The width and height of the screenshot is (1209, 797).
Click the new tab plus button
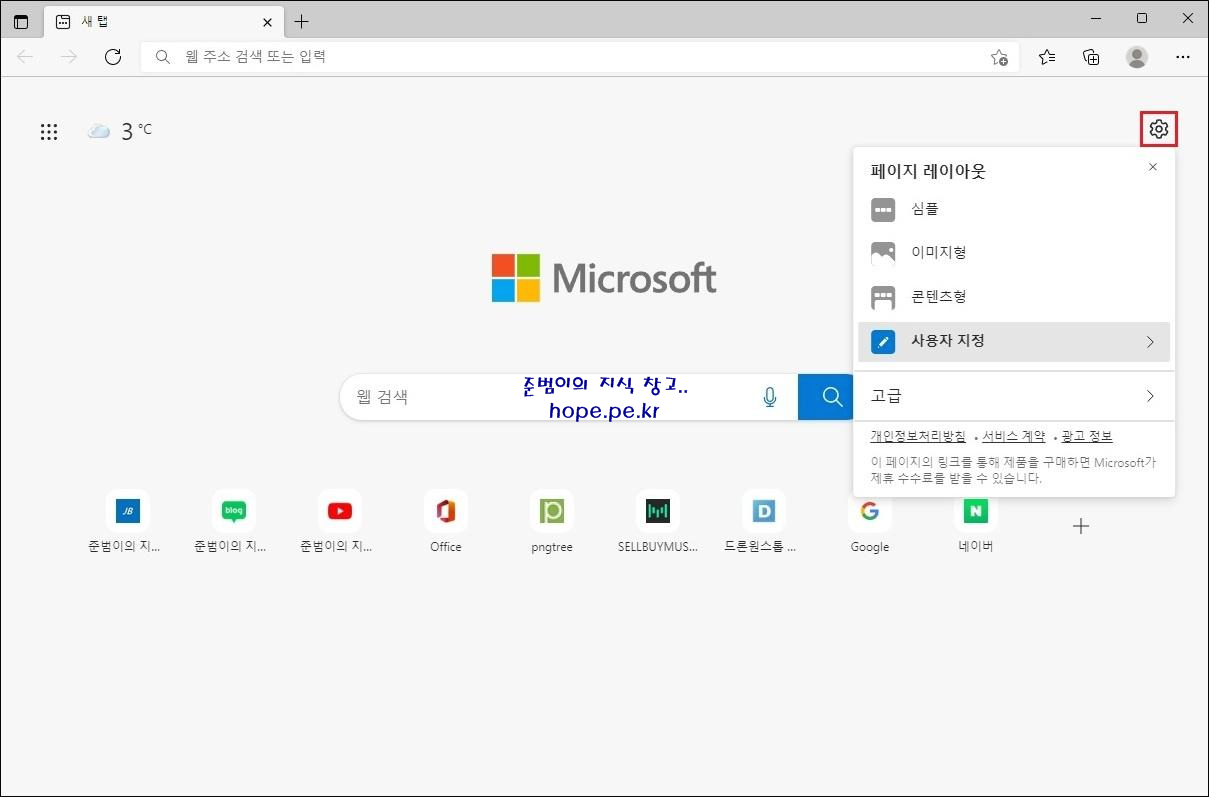[302, 21]
